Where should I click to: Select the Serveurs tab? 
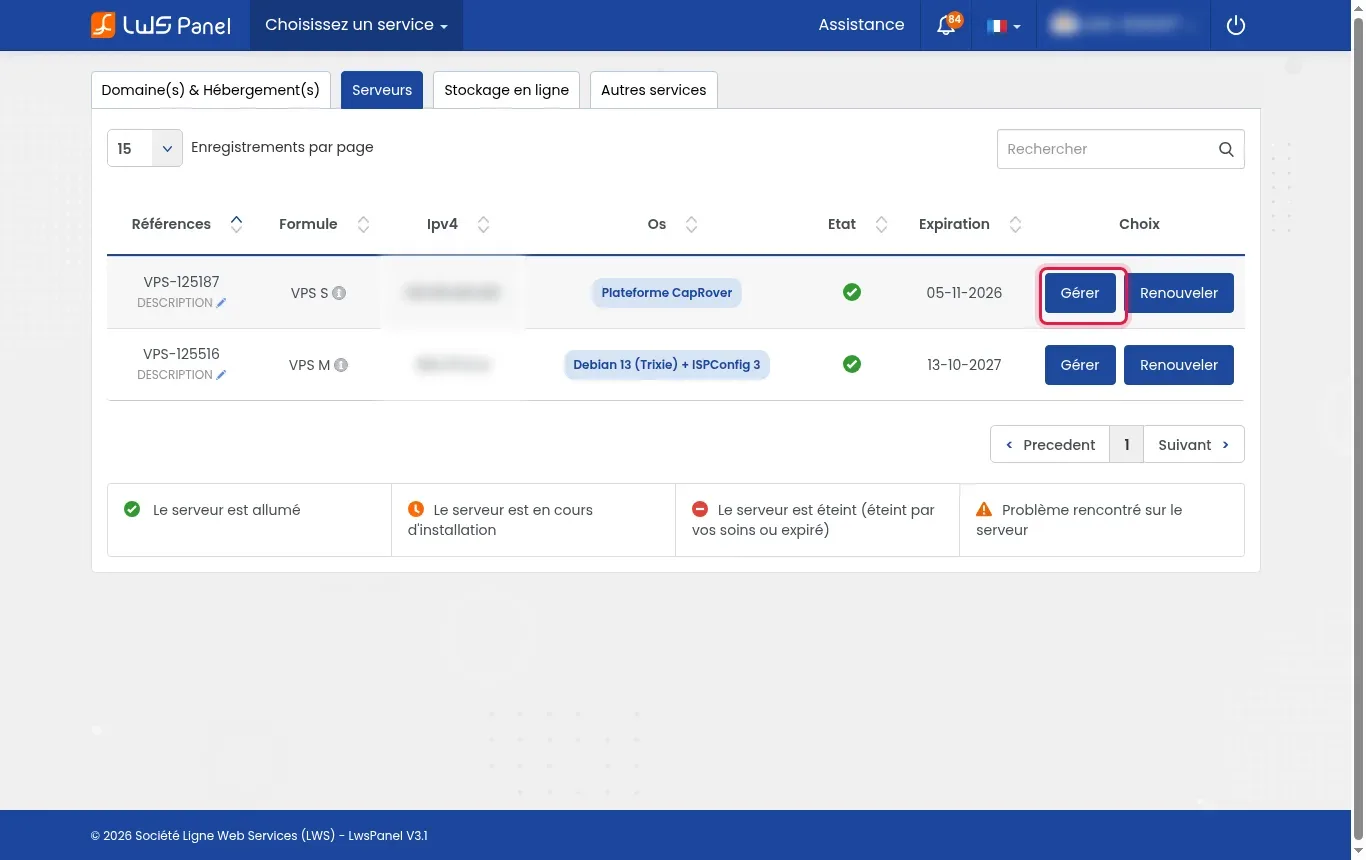tap(382, 90)
